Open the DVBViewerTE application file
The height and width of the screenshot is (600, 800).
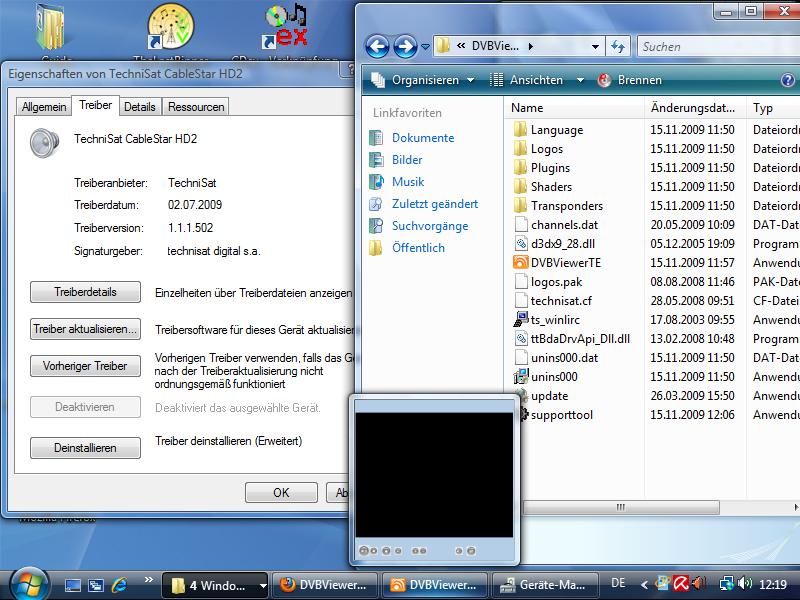[565, 262]
